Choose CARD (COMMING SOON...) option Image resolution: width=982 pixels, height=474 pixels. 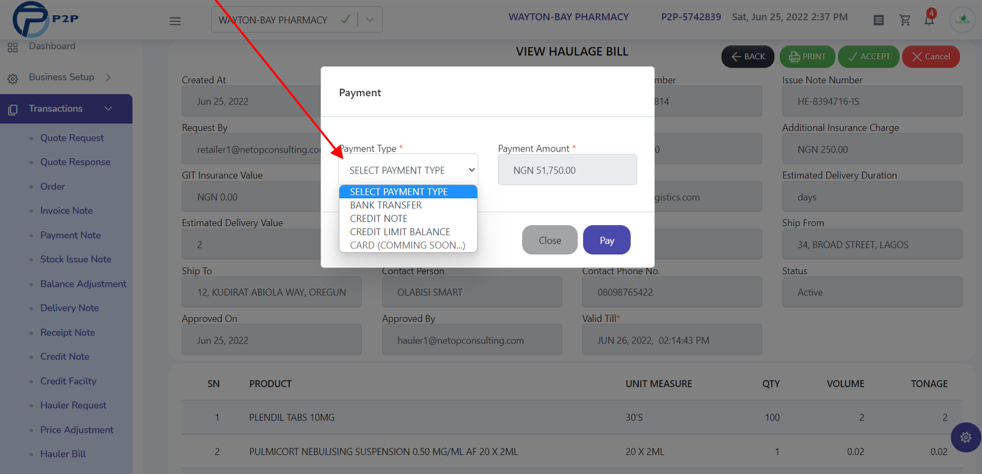[408, 245]
